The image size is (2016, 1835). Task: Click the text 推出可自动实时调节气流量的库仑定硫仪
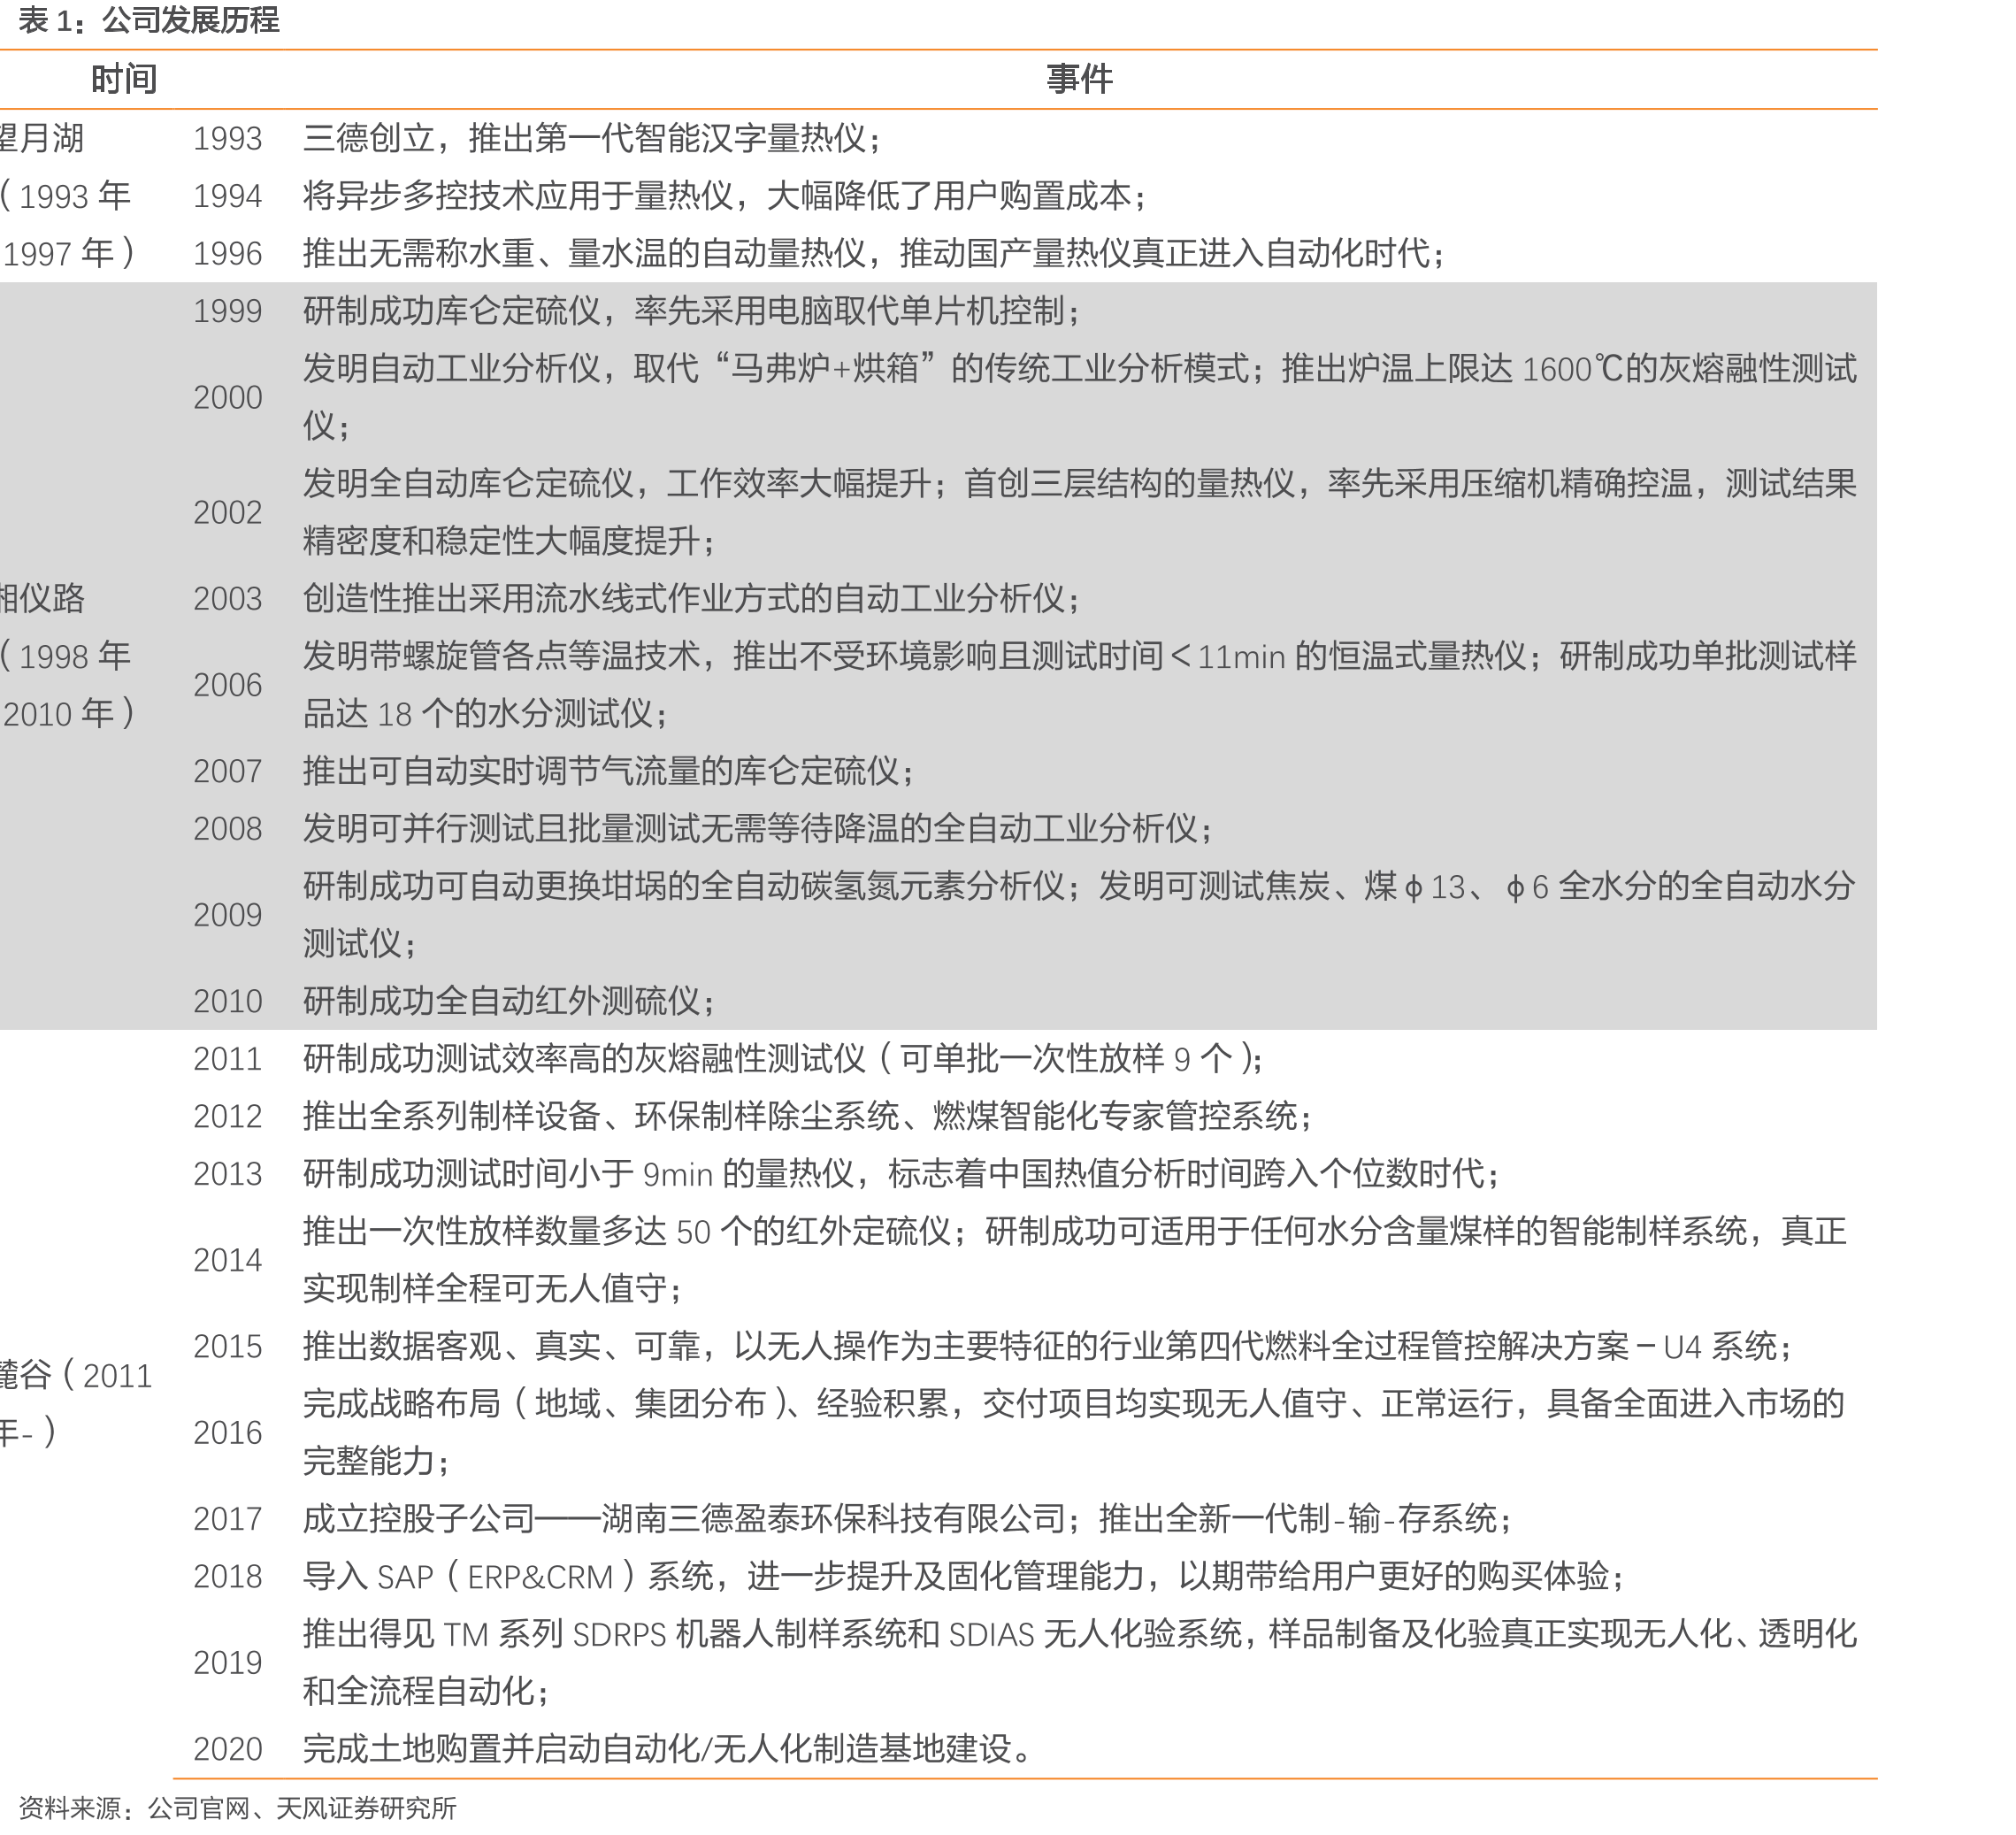coord(600,771)
